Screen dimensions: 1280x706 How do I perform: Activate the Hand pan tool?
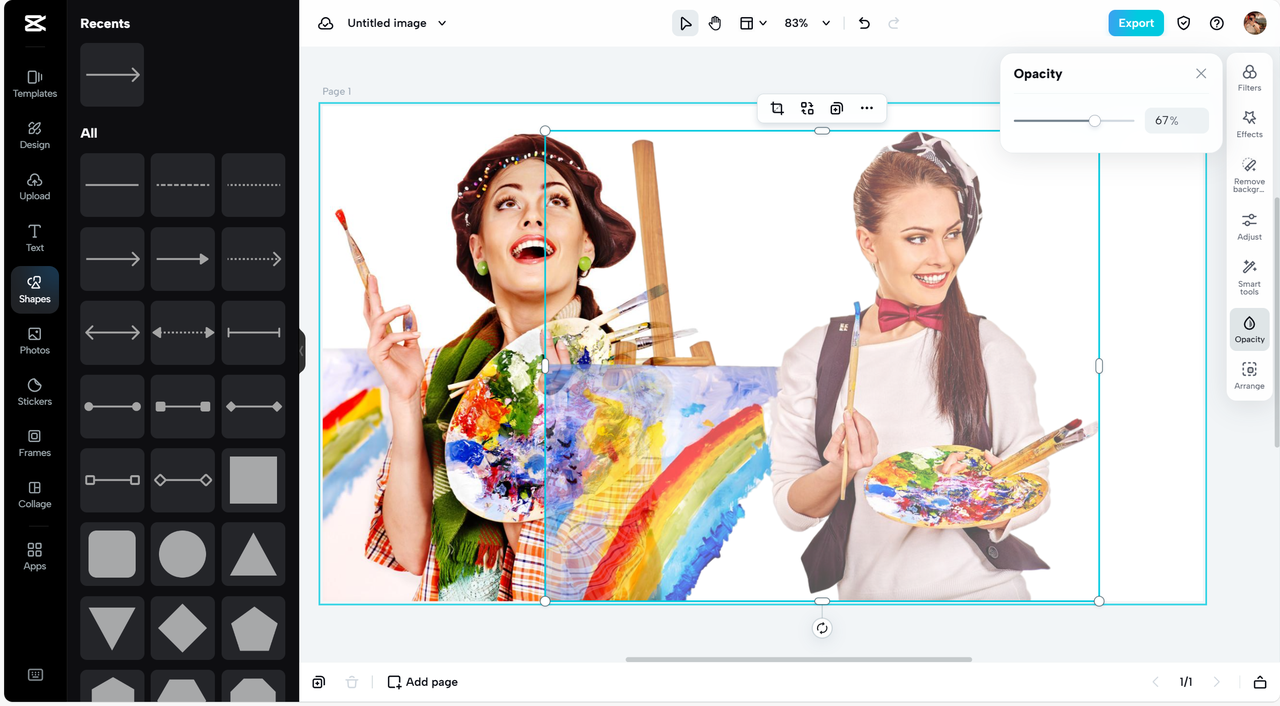[x=715, y=23]
